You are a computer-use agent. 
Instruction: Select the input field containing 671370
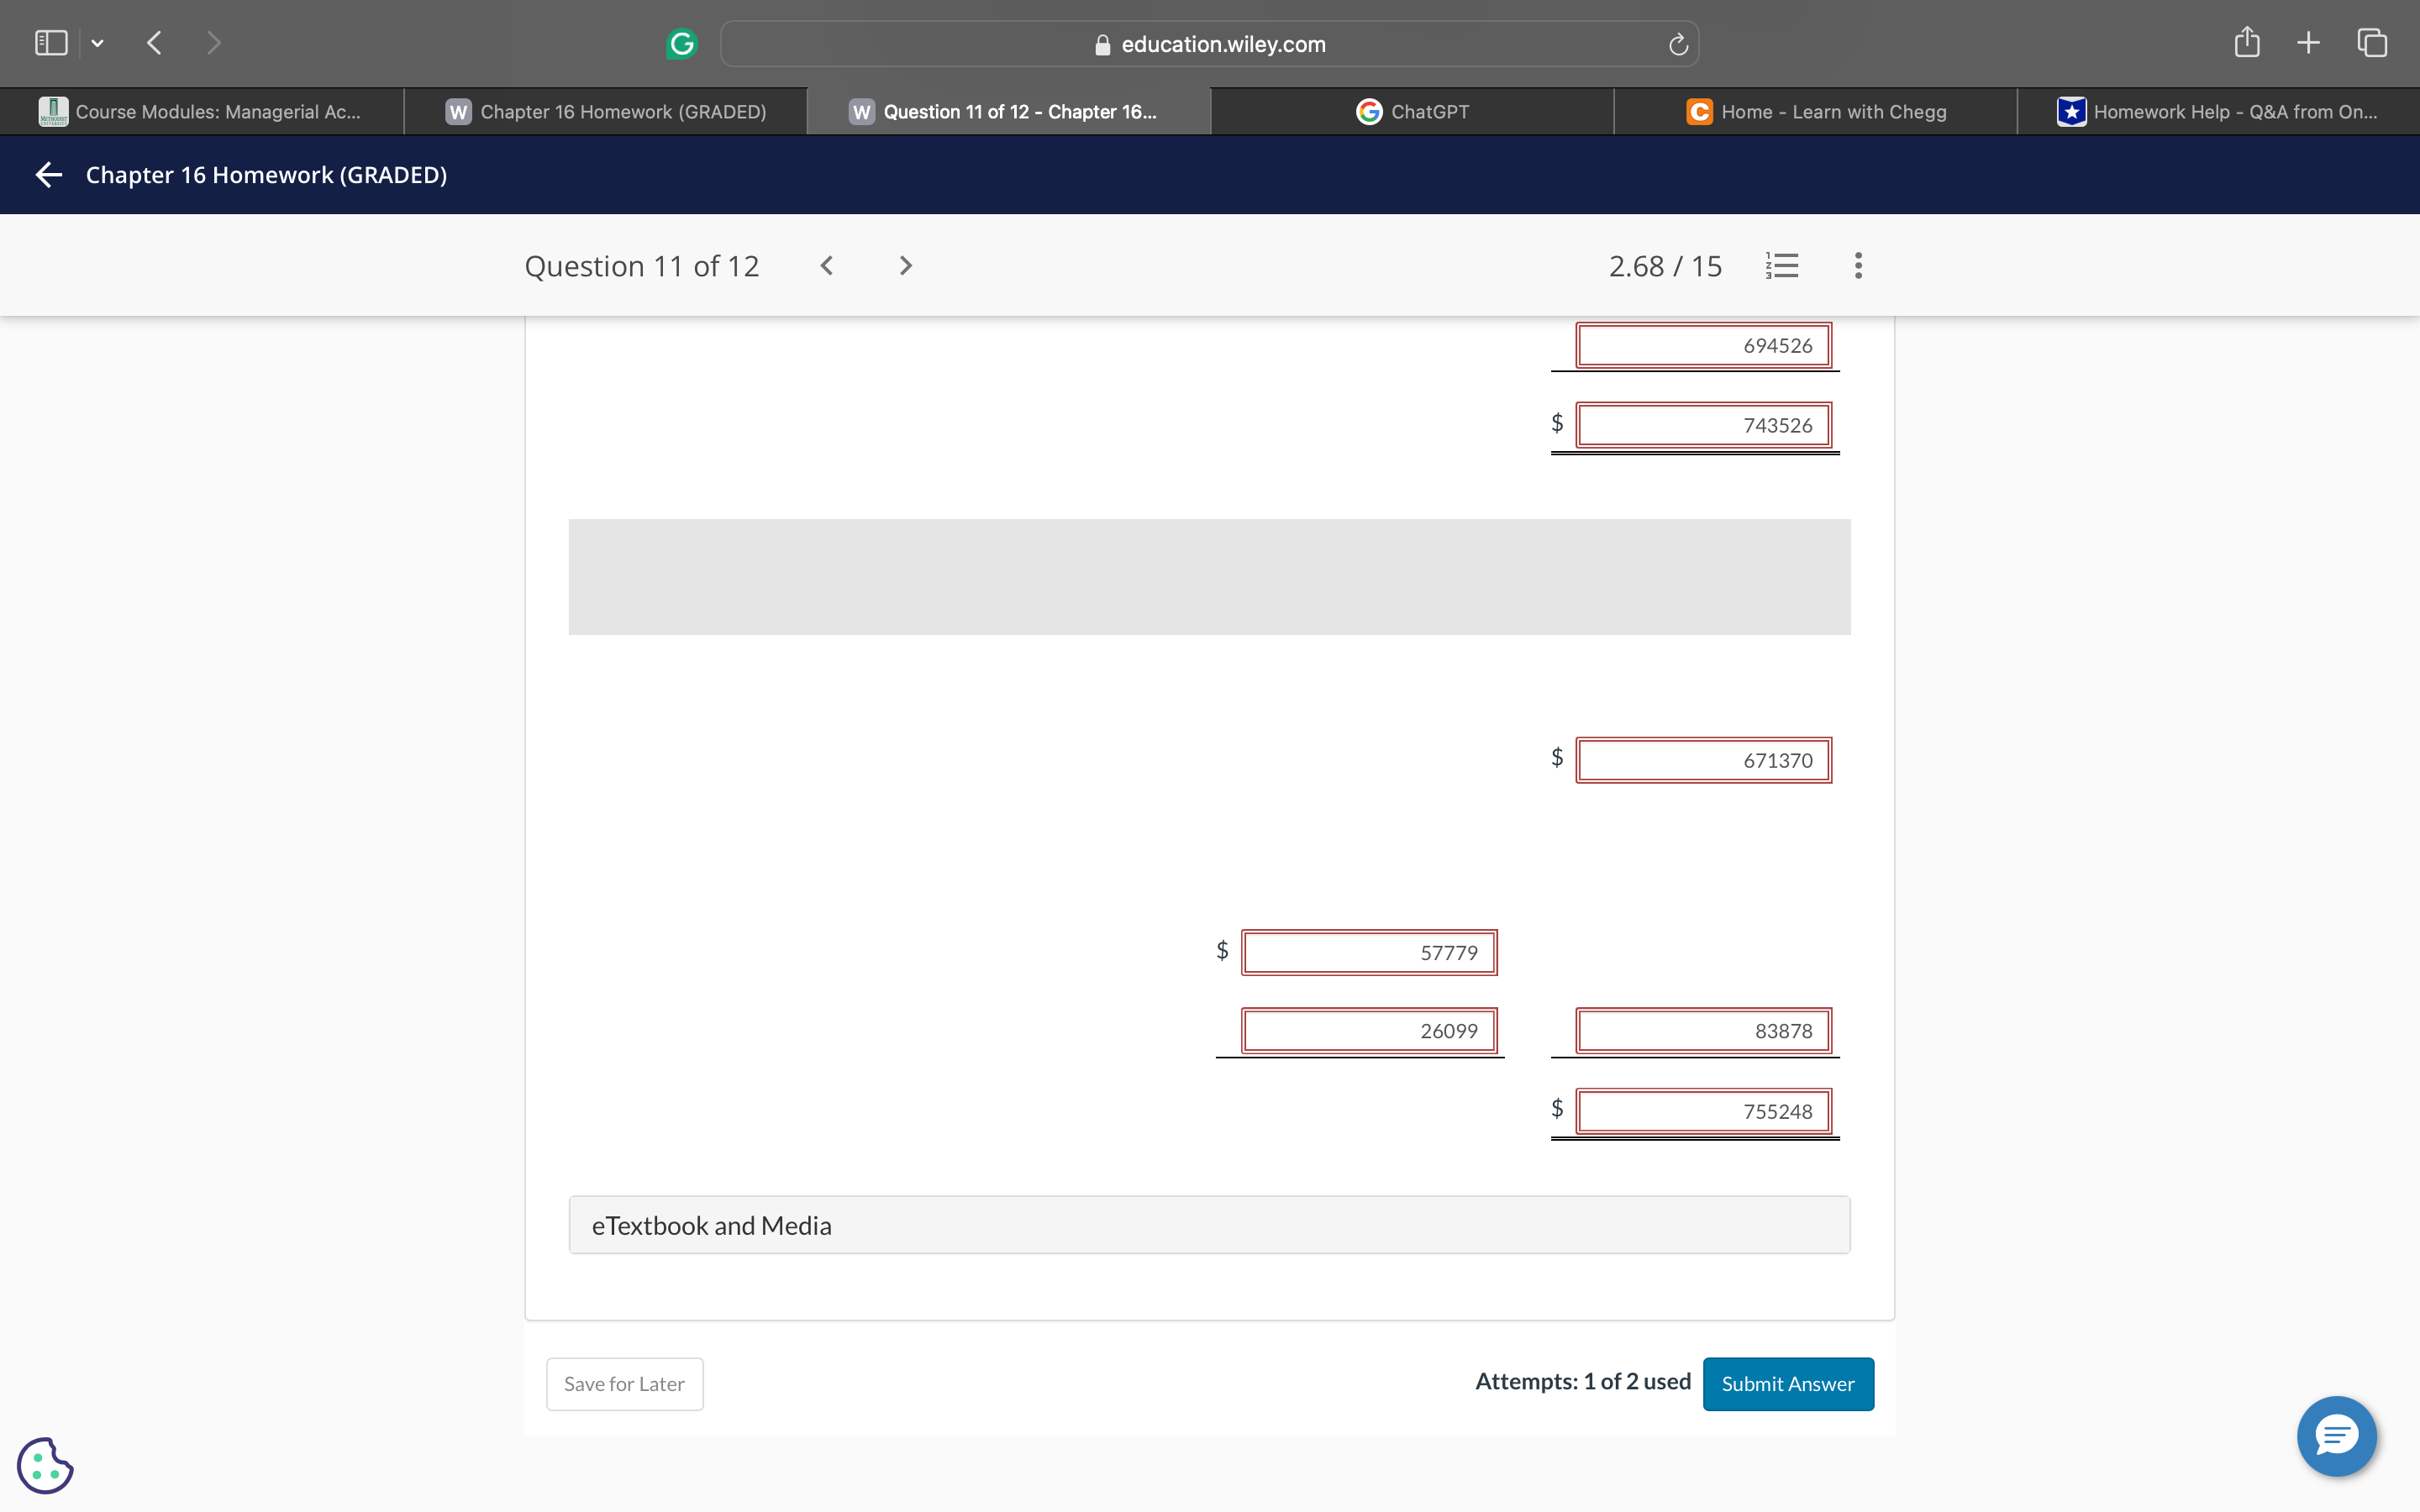1703,759
